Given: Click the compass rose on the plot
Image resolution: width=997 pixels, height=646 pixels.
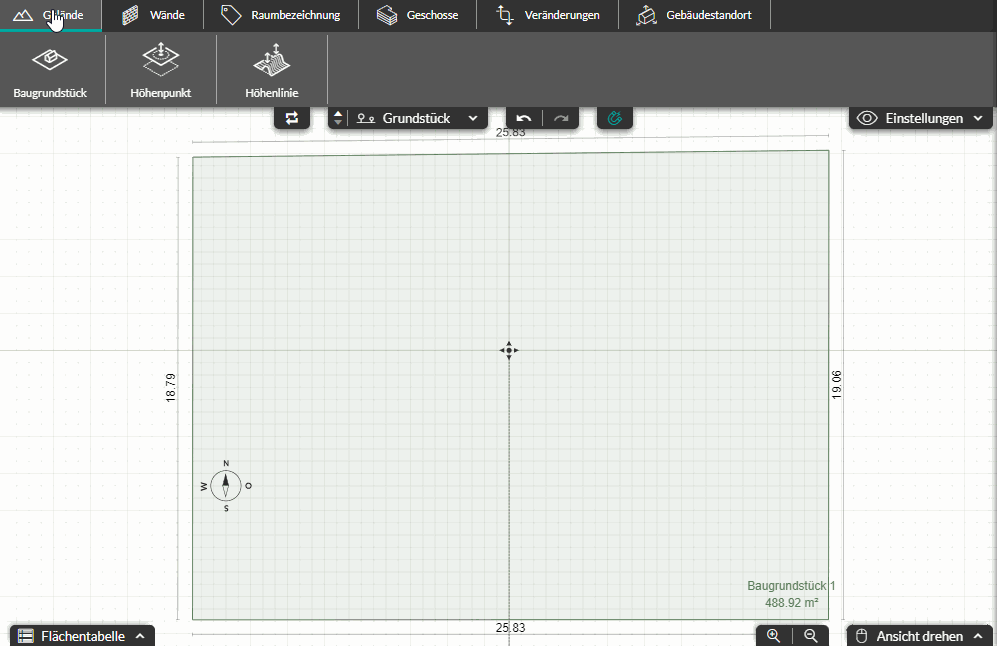Looking at the screenshot, I should point(226,486).
